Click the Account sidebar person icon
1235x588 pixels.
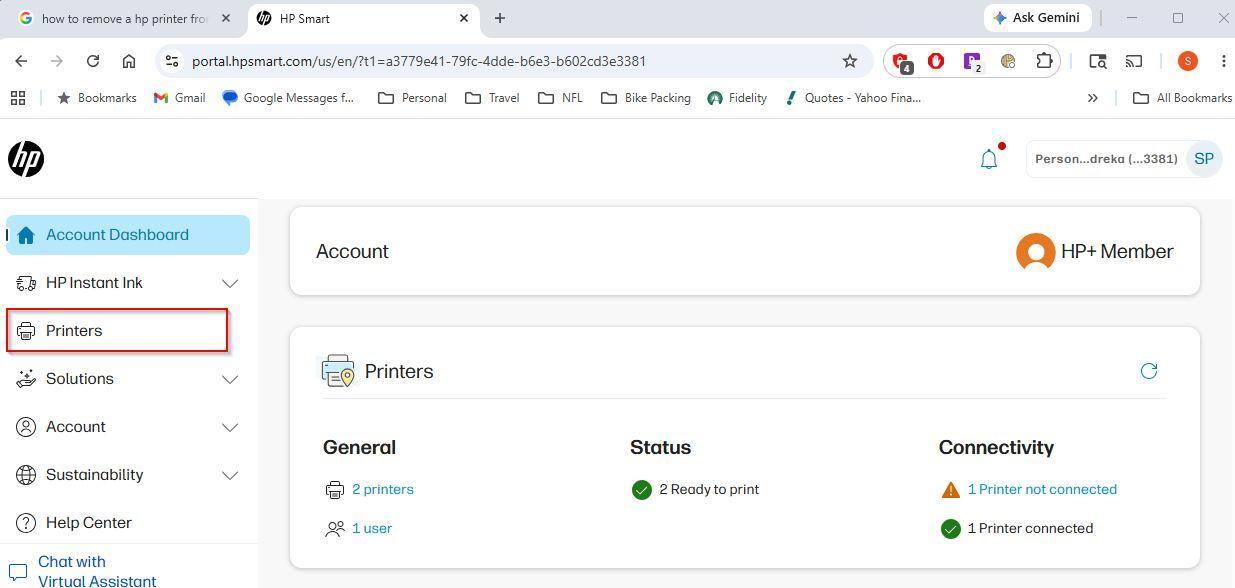pyautogui.click(x=26, y=427)
